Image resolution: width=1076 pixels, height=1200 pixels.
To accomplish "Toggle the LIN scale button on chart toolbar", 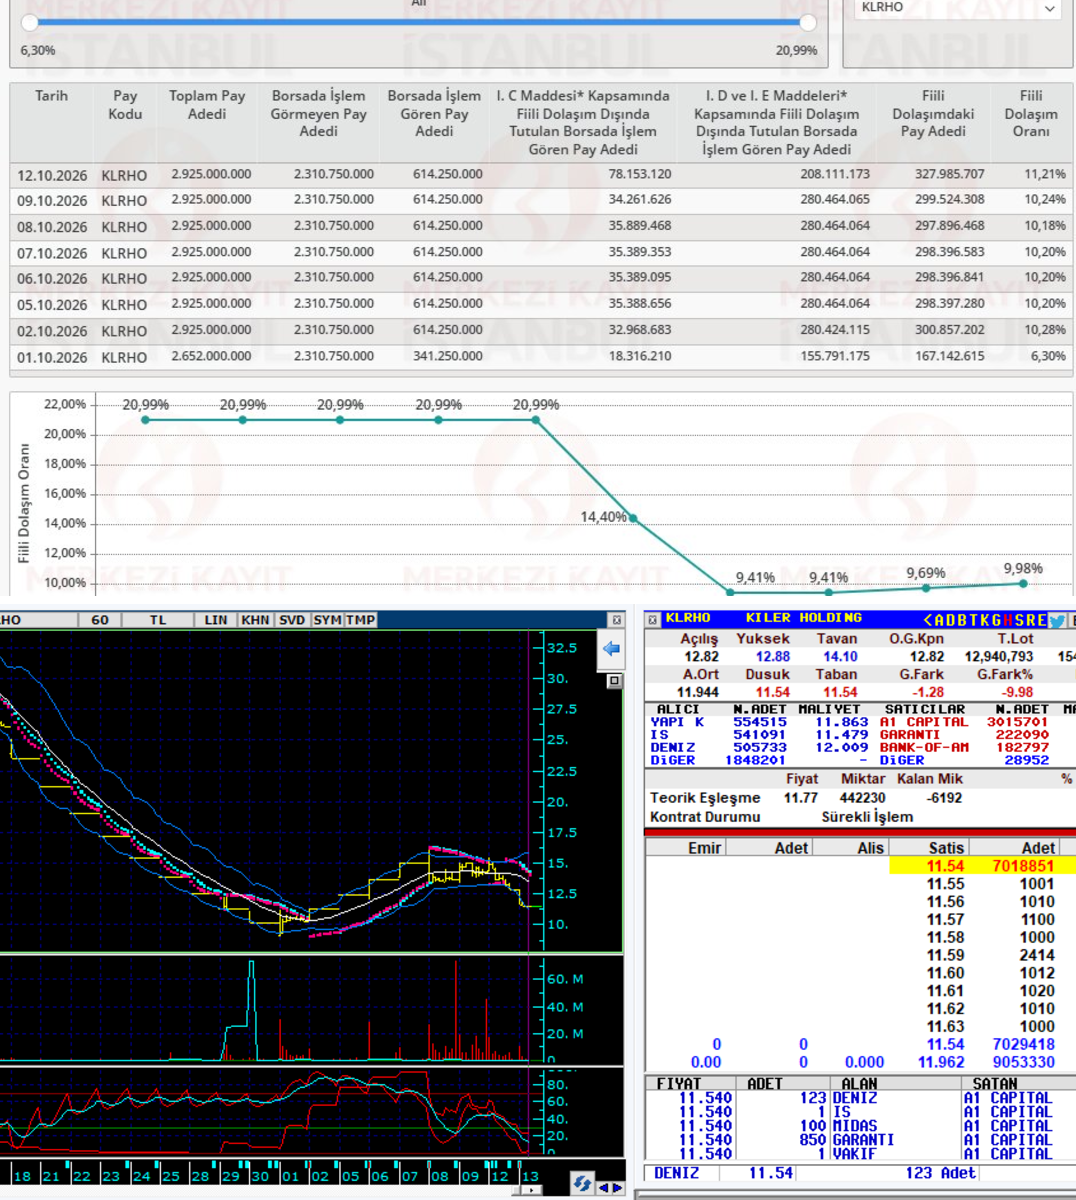I will point(216,620).
